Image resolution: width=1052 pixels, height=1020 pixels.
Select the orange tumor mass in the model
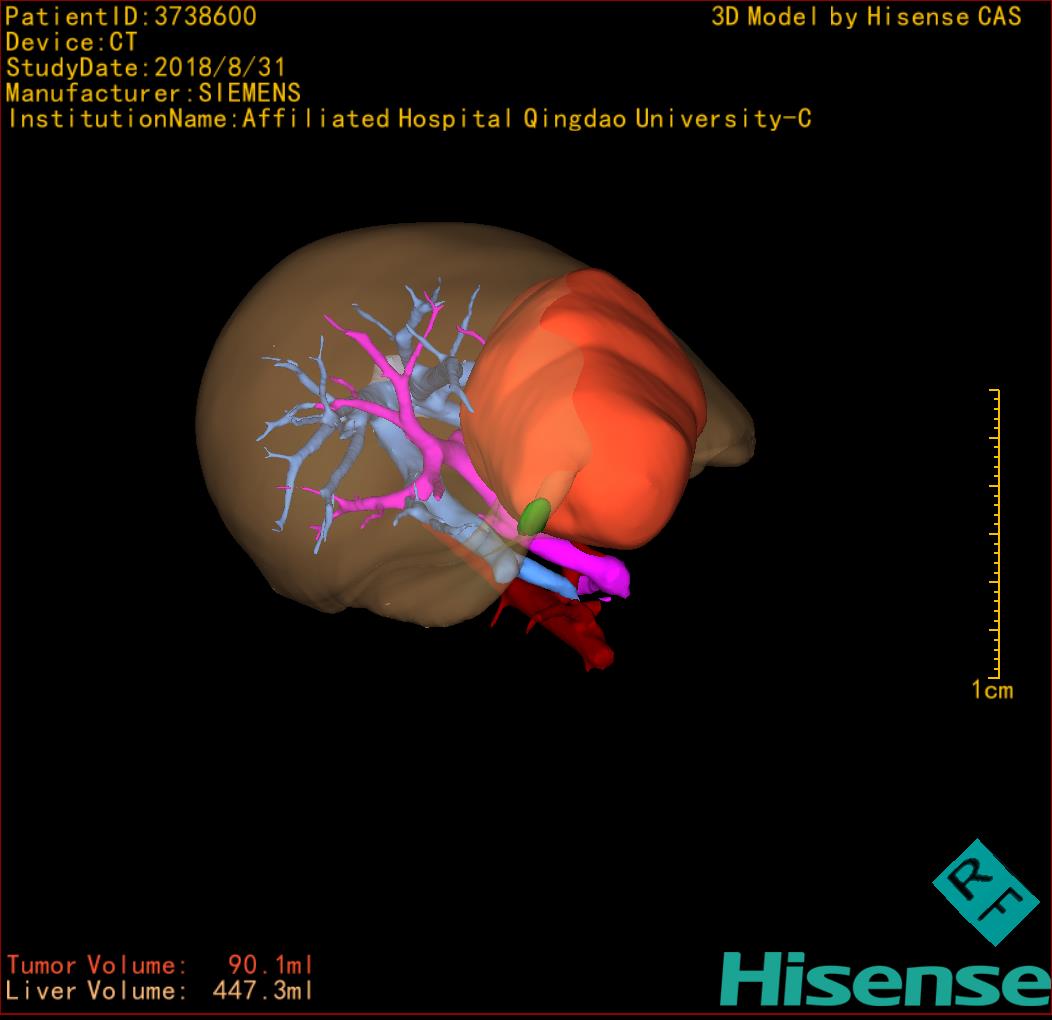pyautogui.click(x=600, y=400)
